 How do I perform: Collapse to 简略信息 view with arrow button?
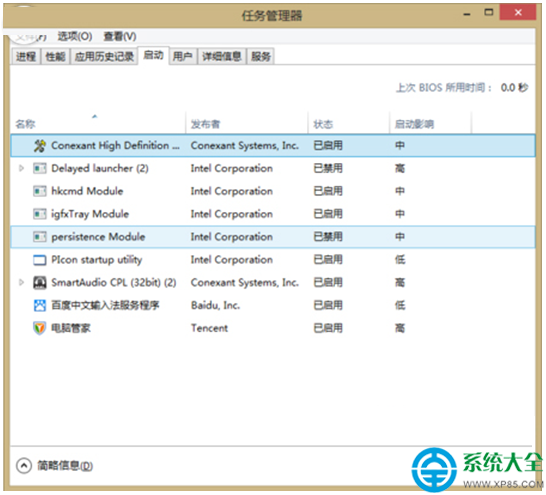click(x=24, y=466)
